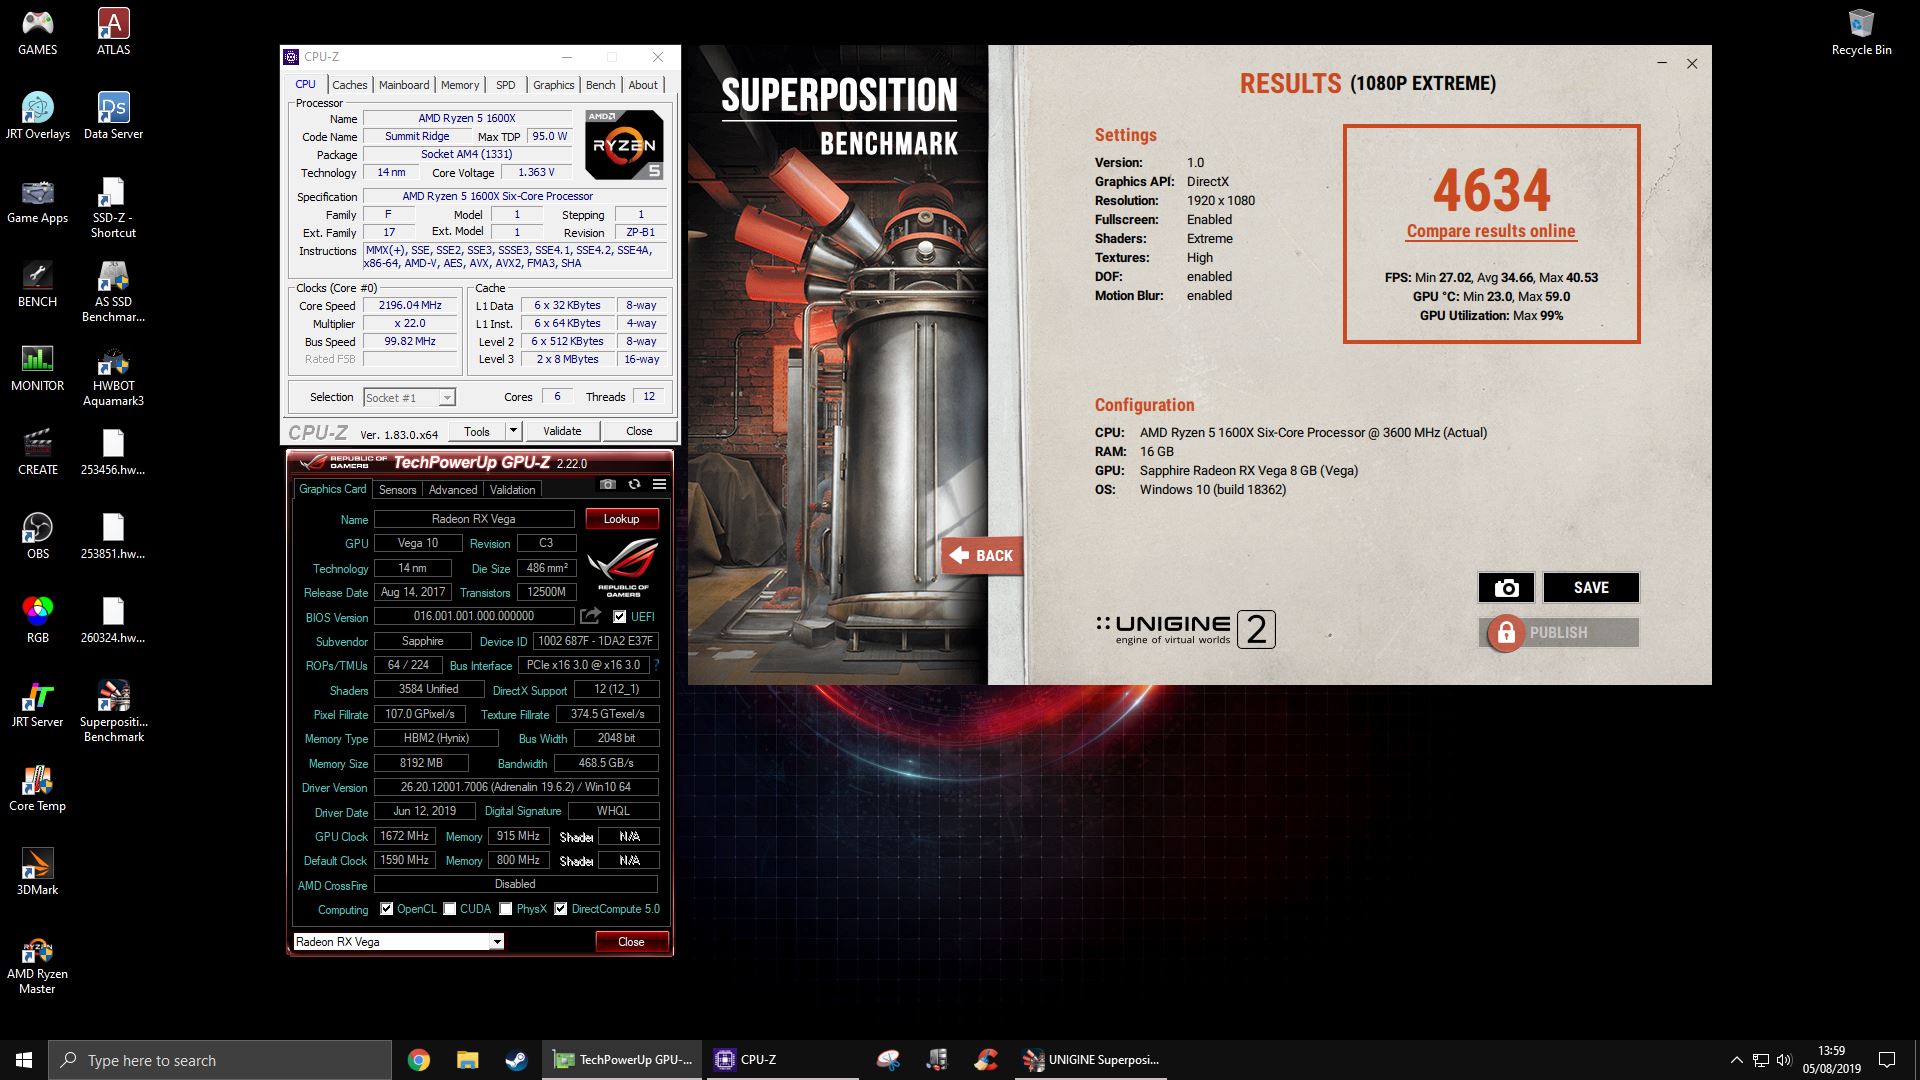Switch to CPU-Z Mainboard tab

pos(404,85)
